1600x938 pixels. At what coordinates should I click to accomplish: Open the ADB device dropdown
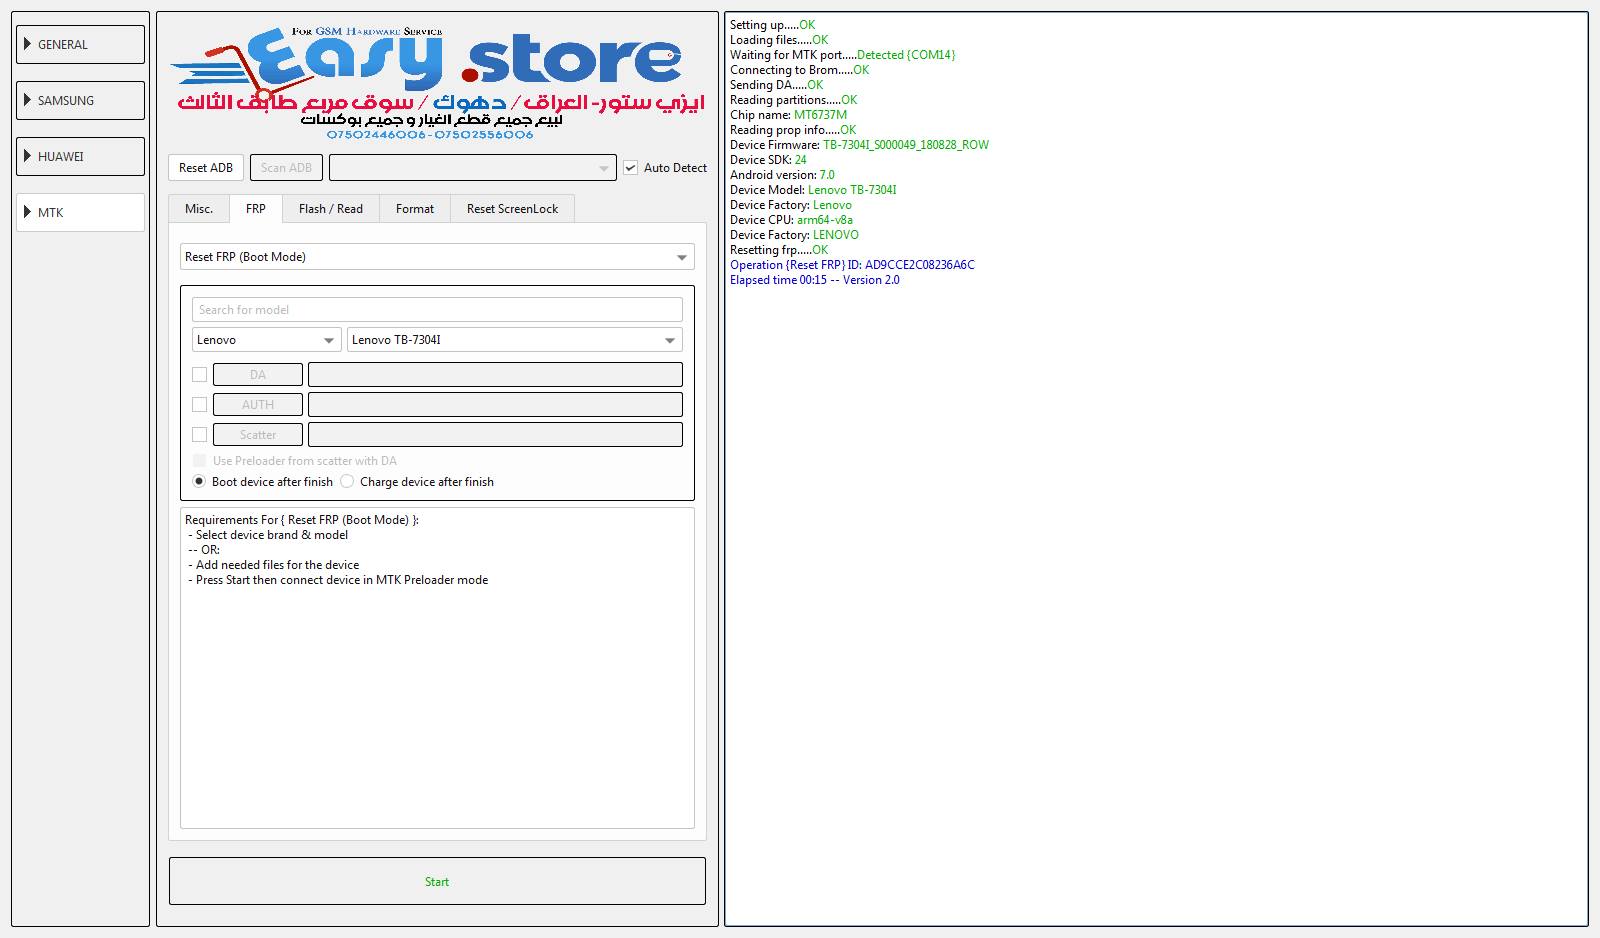click(472, 168)
